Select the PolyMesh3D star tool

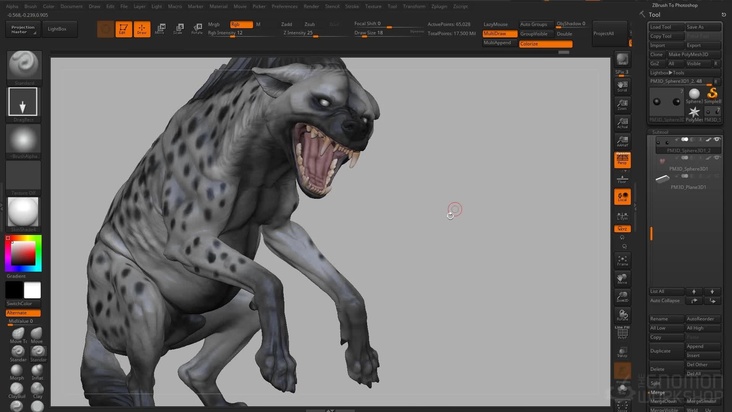coord(694,113)
